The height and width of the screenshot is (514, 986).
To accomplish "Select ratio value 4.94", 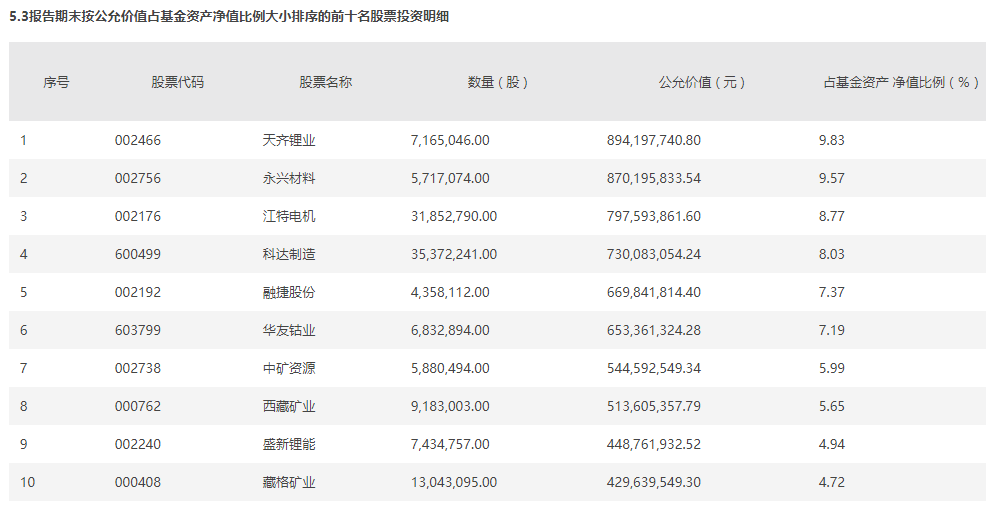I will (831, 445).
